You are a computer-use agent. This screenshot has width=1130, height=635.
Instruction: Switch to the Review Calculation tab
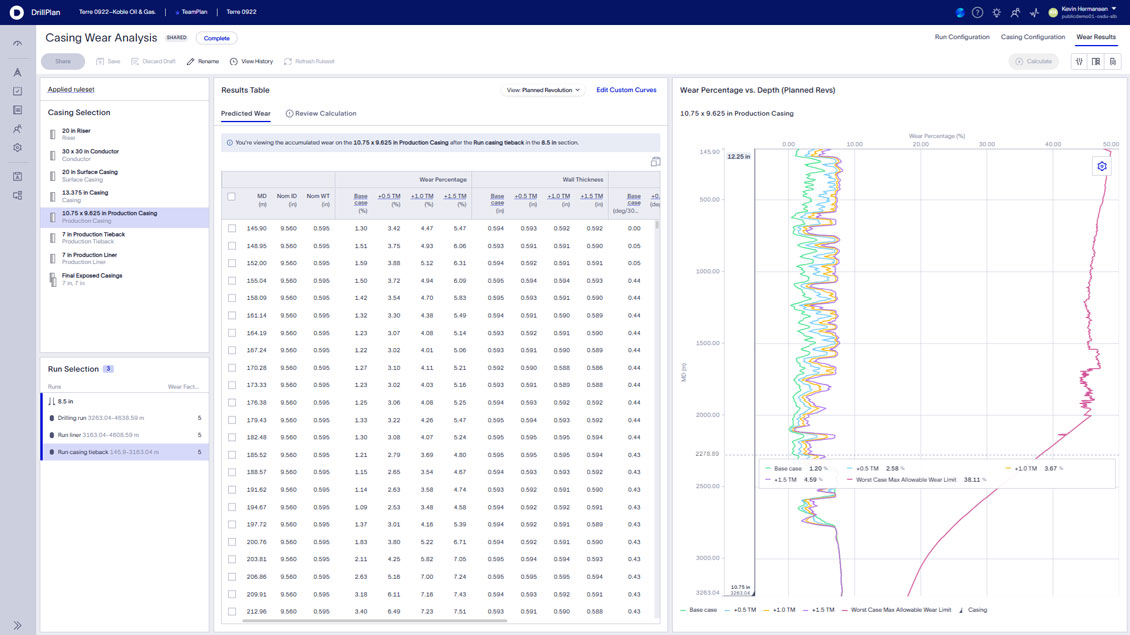click(321, 113)
